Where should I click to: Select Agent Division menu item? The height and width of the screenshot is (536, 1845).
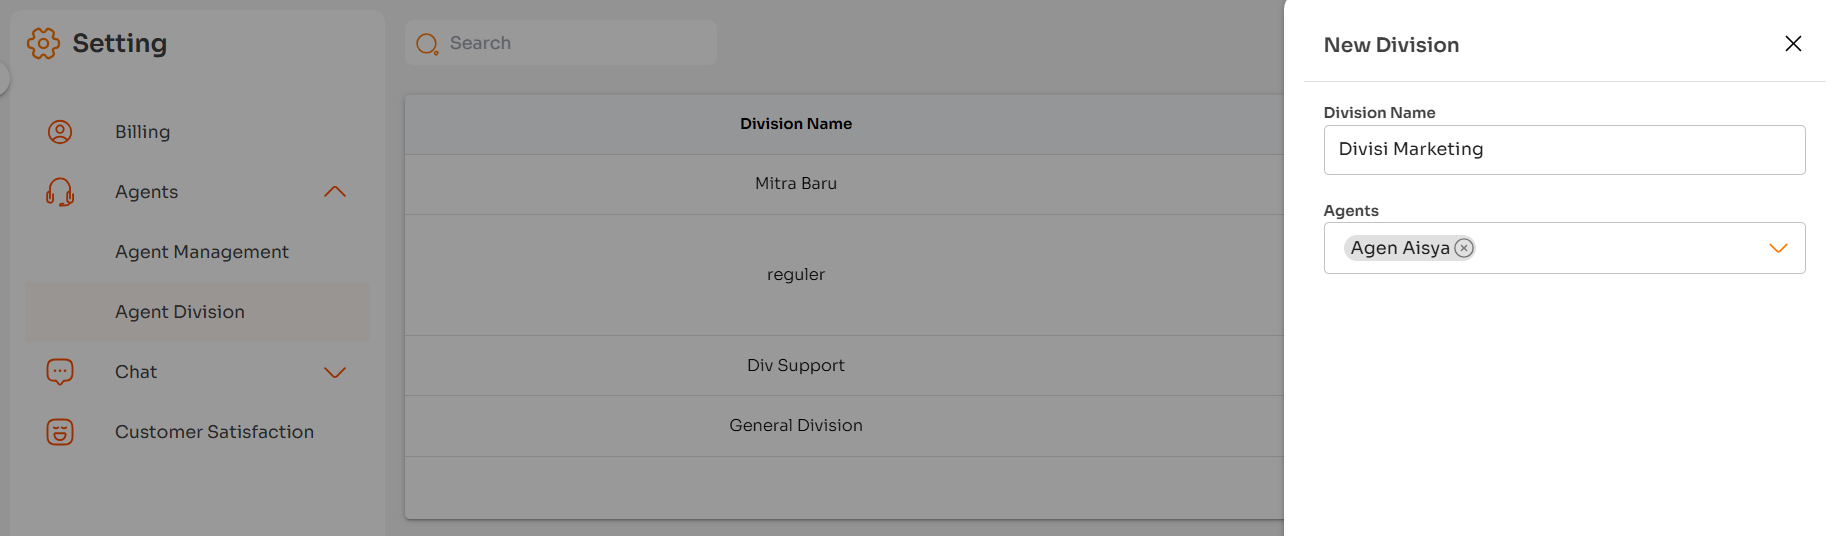[180, 312]
